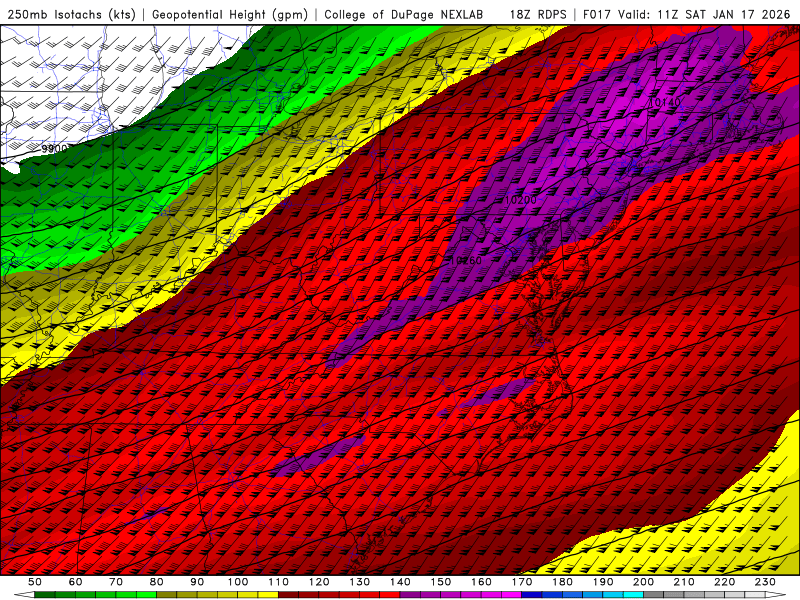Screen dimensions: 800x600
Task: Click the '18Z RDPS' model run text
Action: coord(538,14)
